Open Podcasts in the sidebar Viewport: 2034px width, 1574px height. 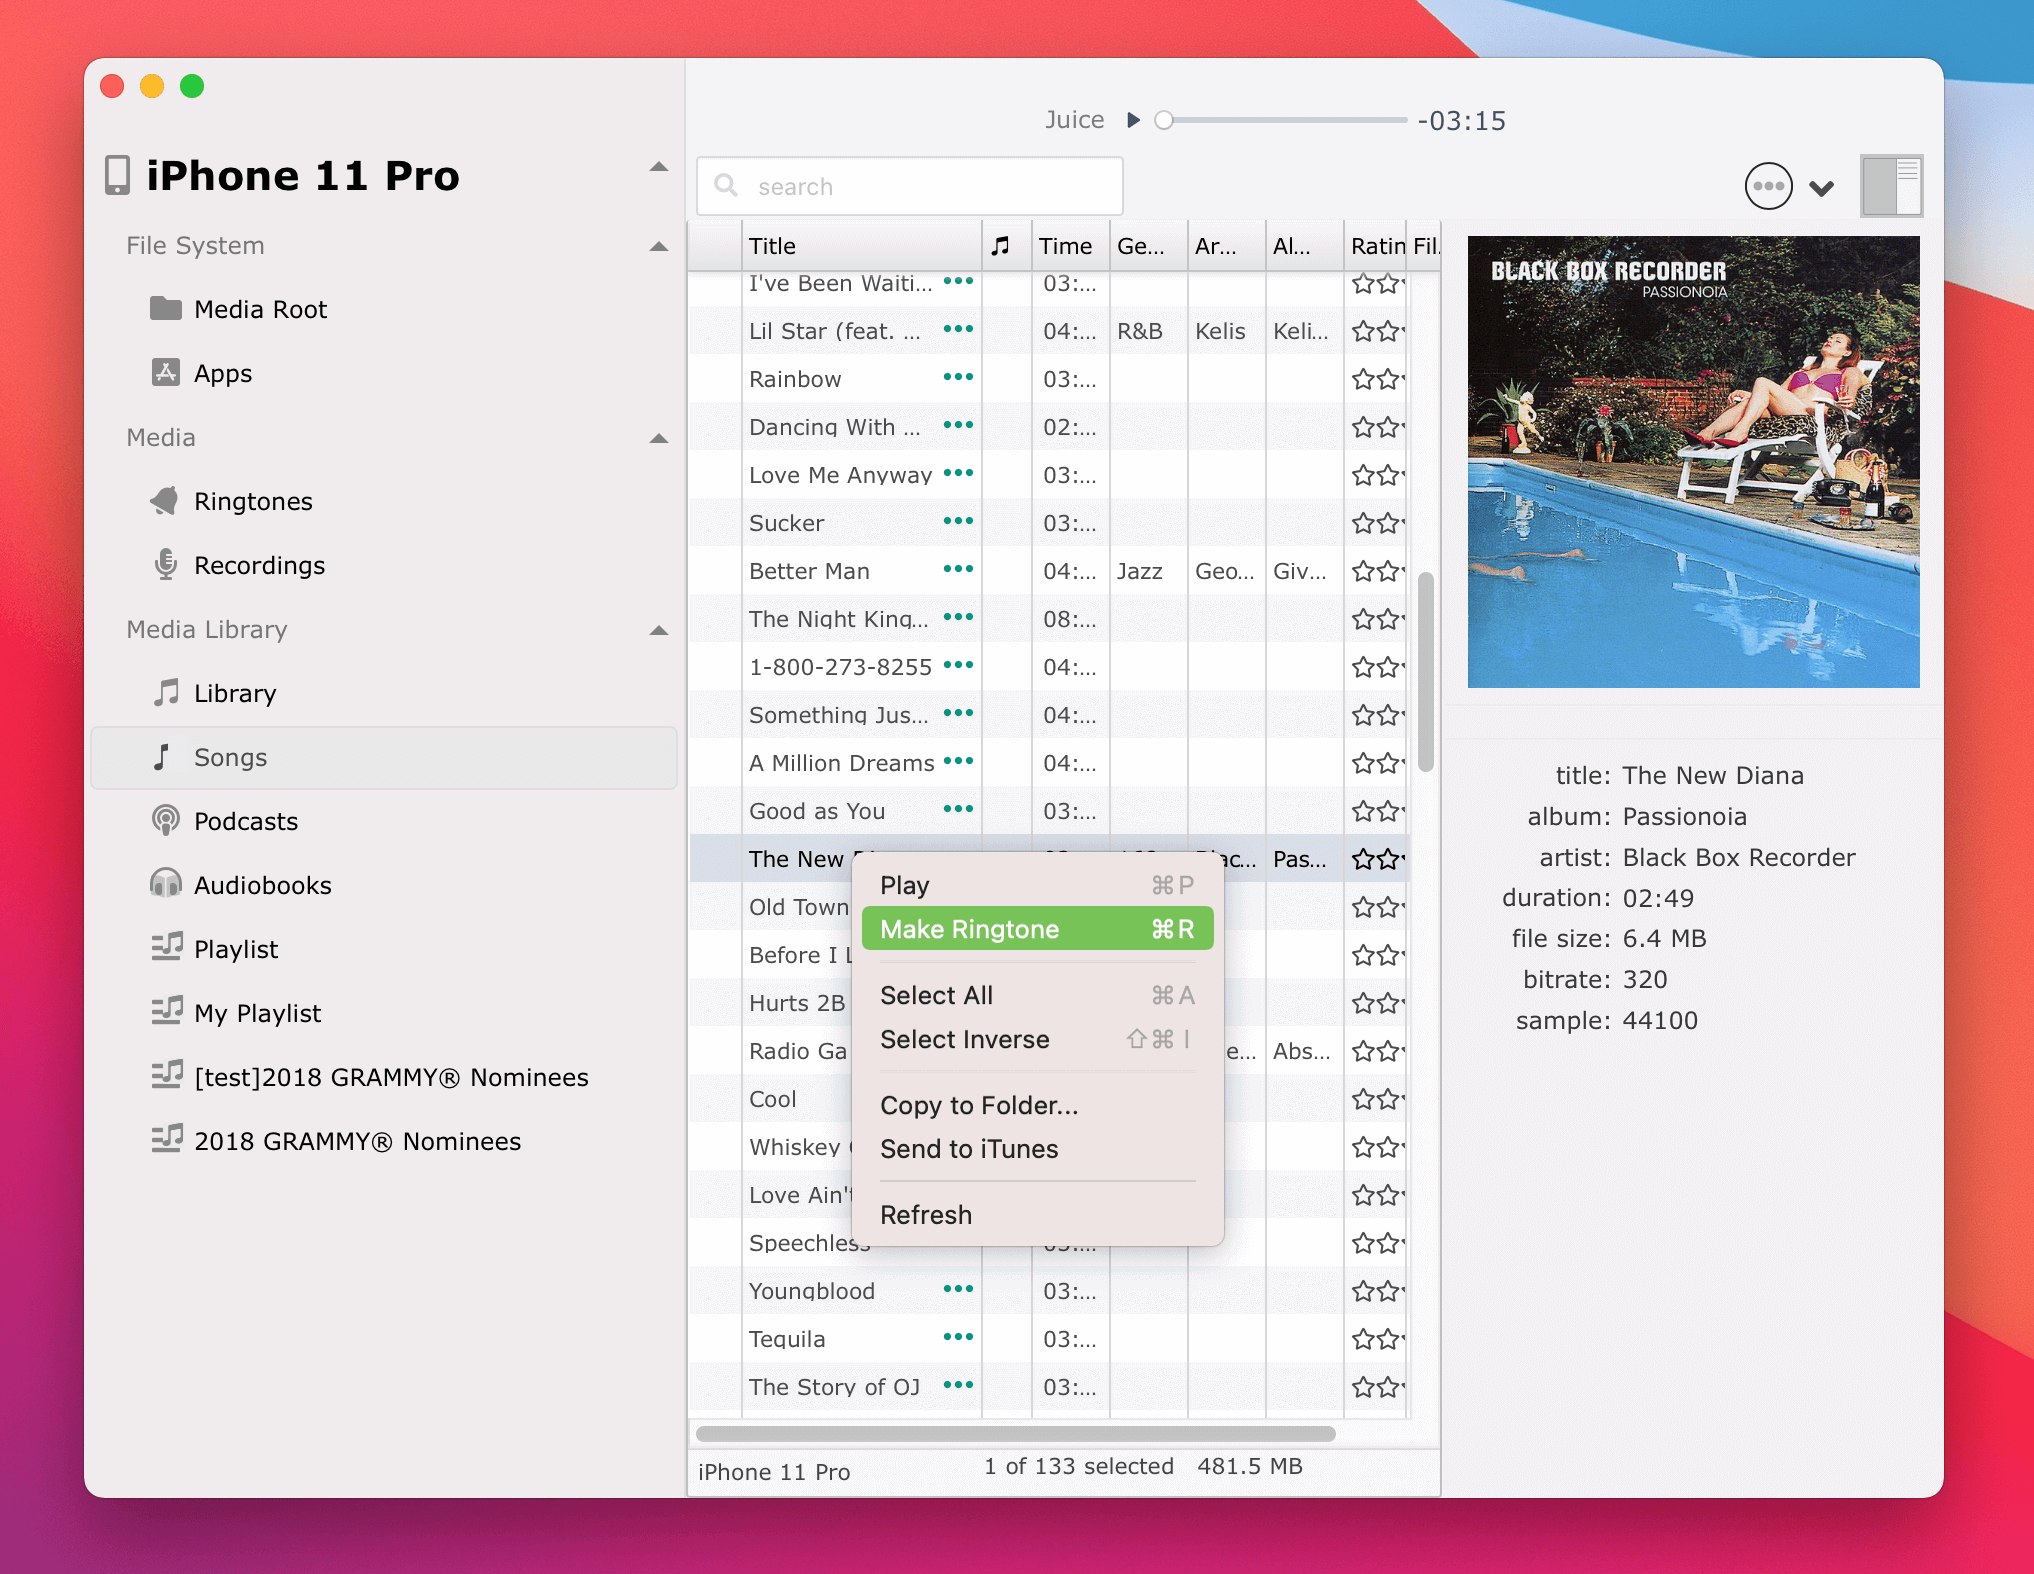(224, 821)
